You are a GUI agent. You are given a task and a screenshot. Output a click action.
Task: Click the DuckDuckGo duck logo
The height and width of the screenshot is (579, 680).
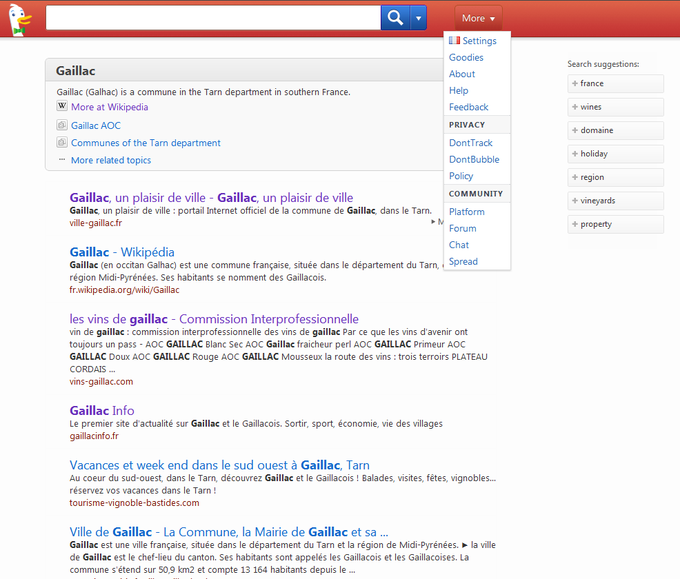coord(20,20)
